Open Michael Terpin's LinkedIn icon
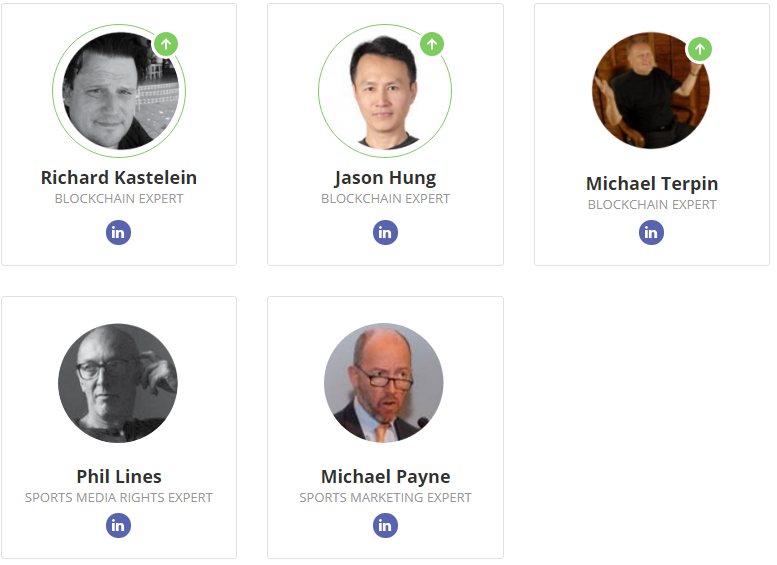Image resolution: width=777 pixels, height=565 pixels. (x=651, y=232)
